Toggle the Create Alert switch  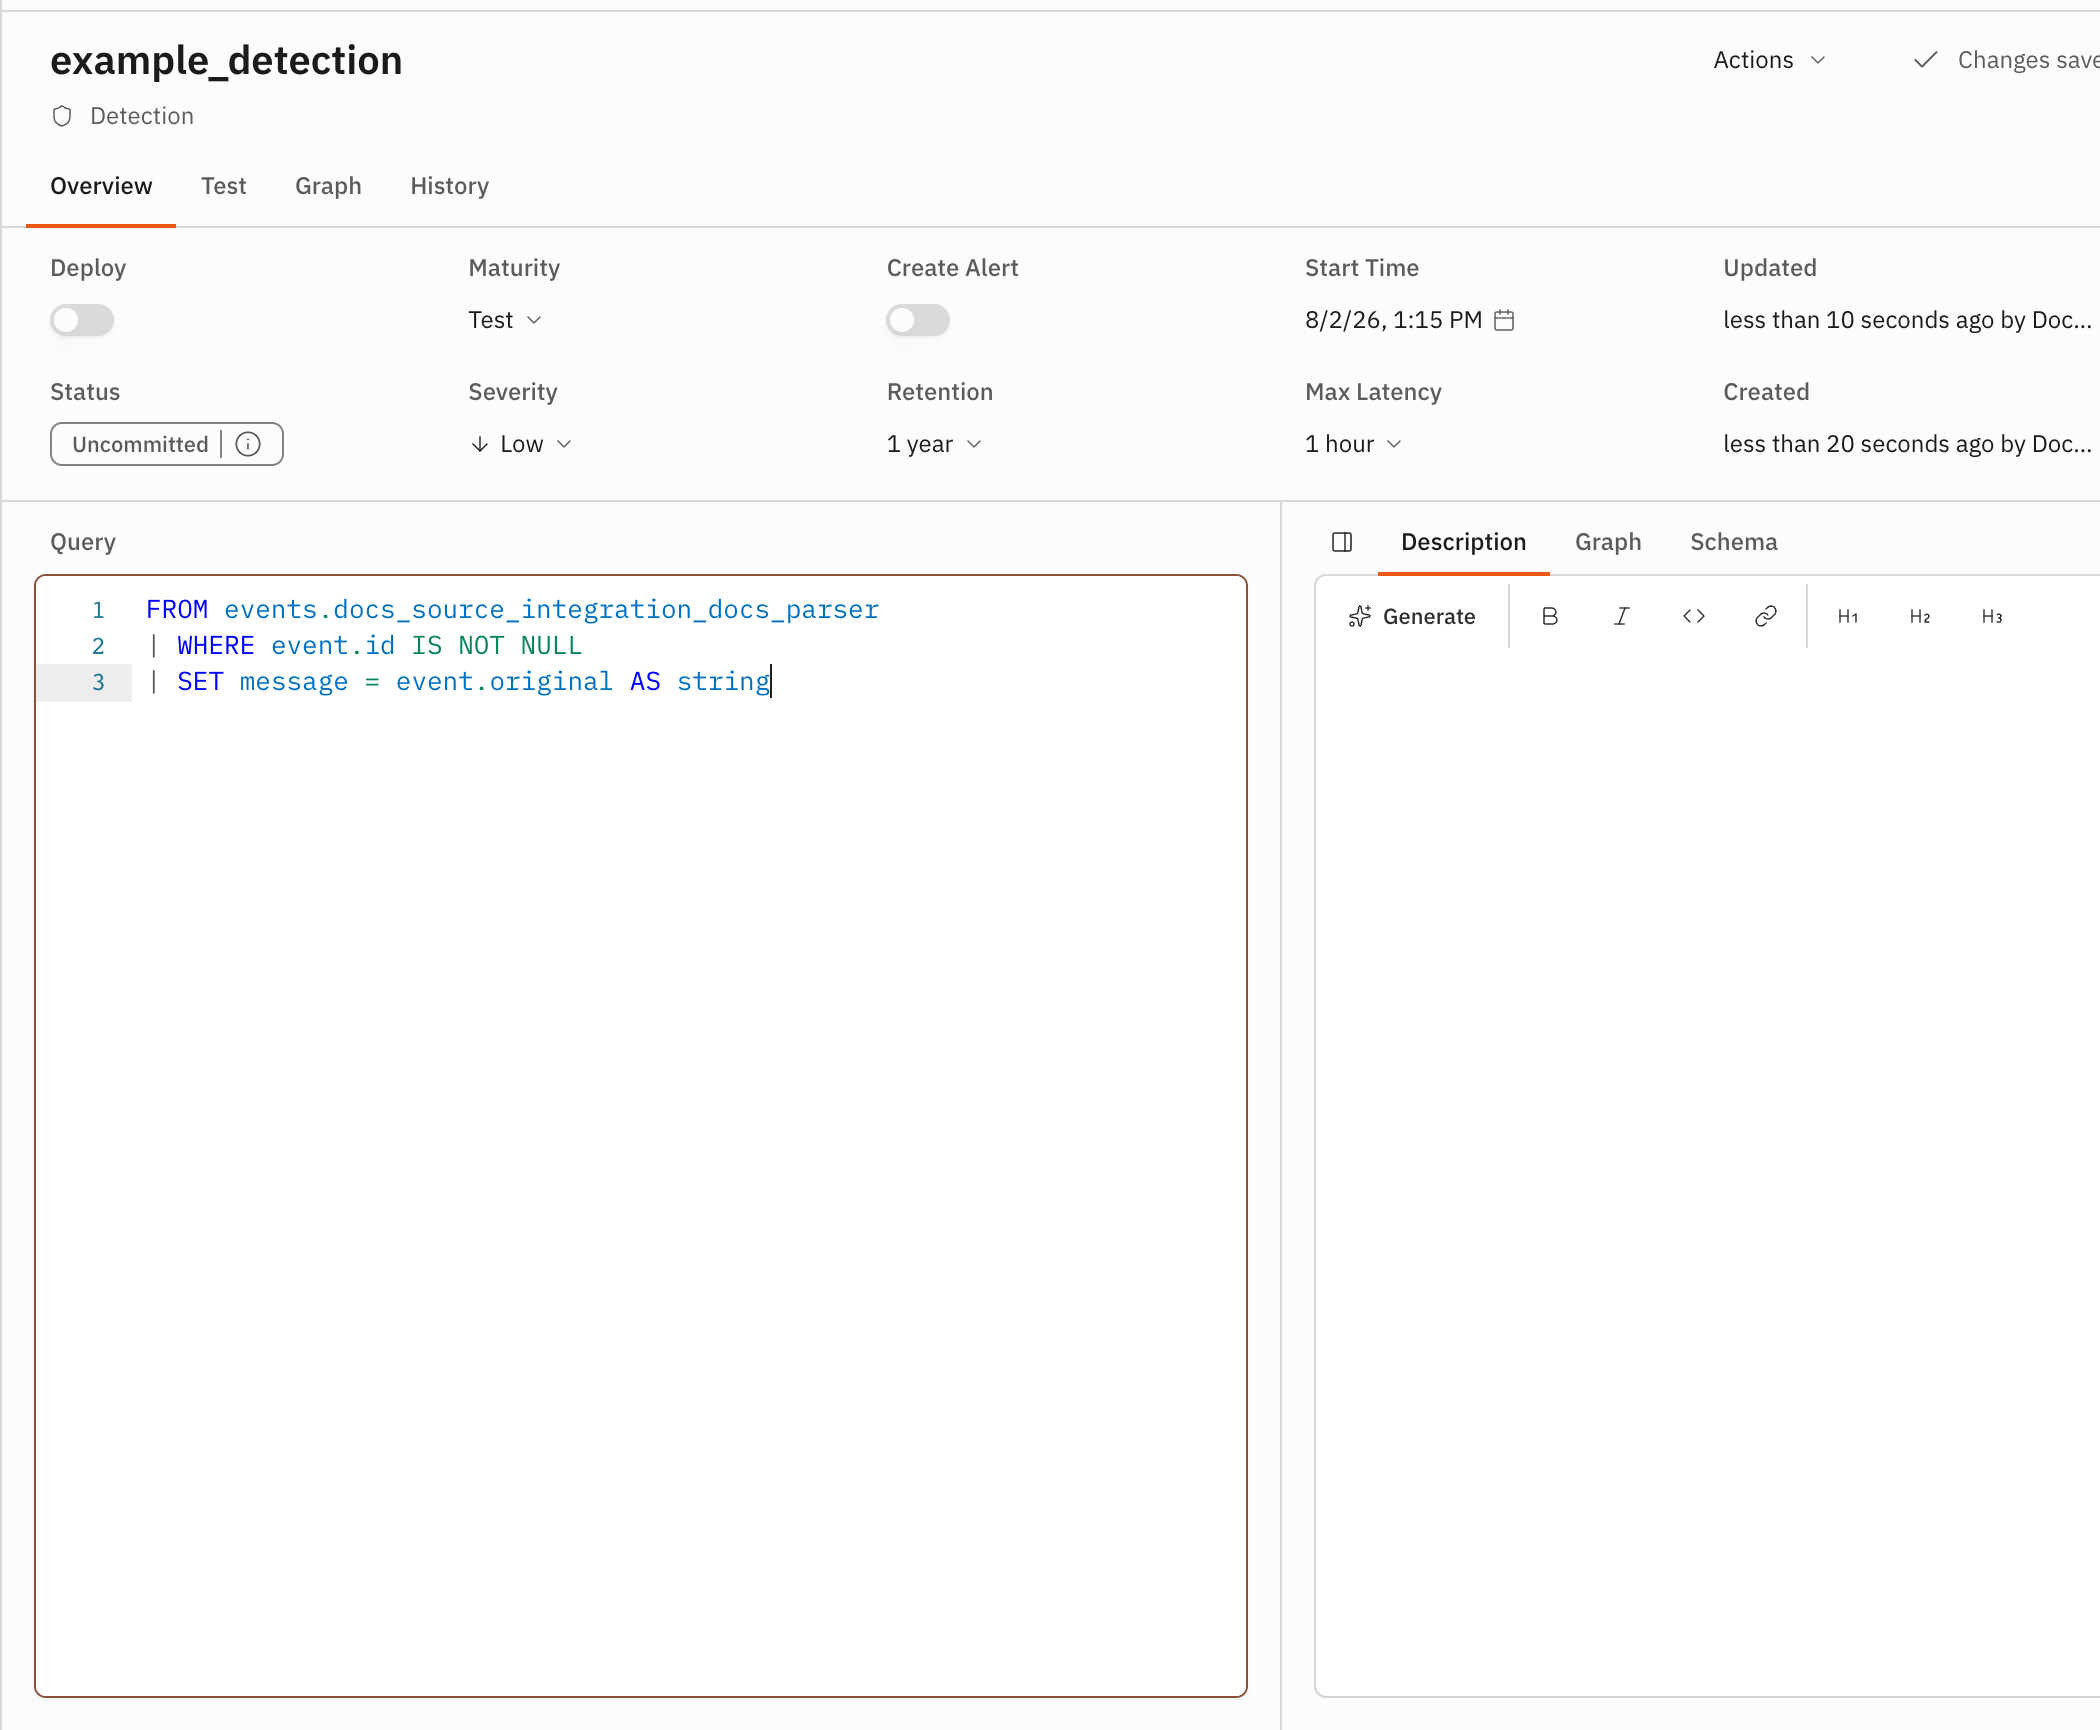coord(918,320)
